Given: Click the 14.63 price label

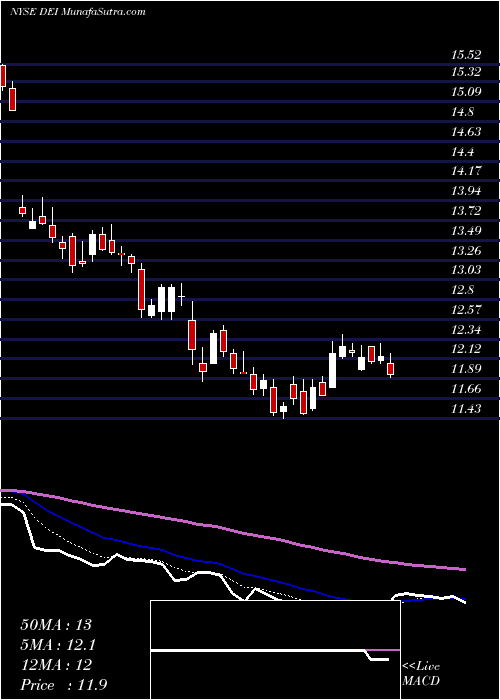Looking at the screenshot, I should click(466, 132).
